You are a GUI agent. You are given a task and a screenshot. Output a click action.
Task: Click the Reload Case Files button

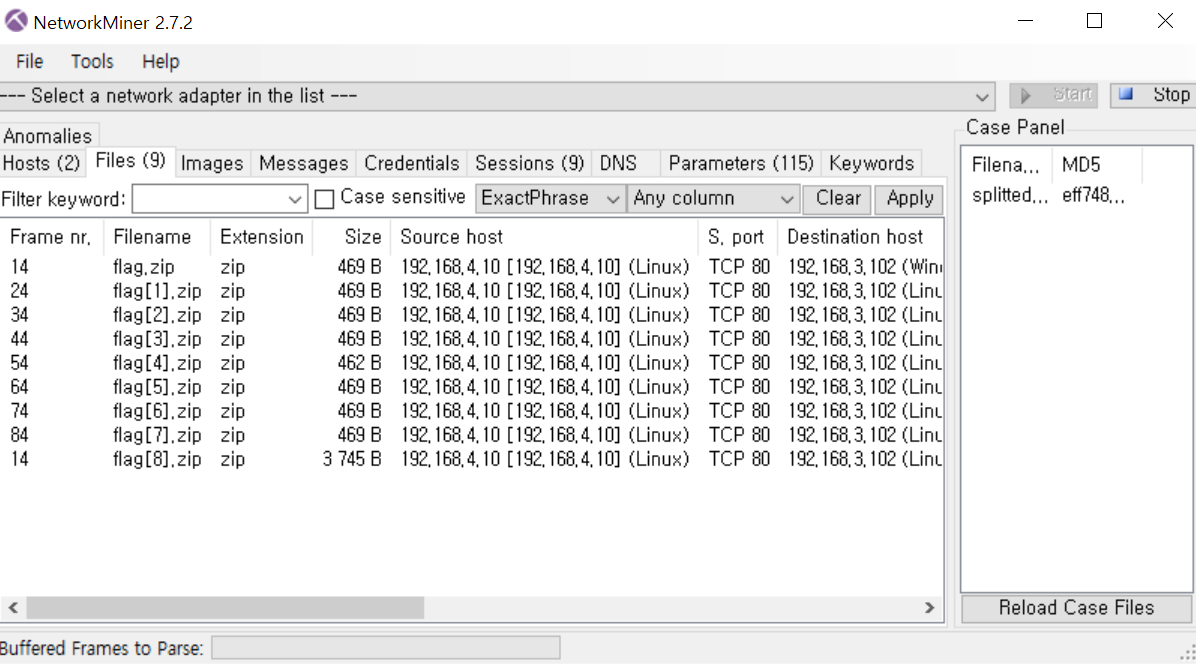coord(1076,608)
